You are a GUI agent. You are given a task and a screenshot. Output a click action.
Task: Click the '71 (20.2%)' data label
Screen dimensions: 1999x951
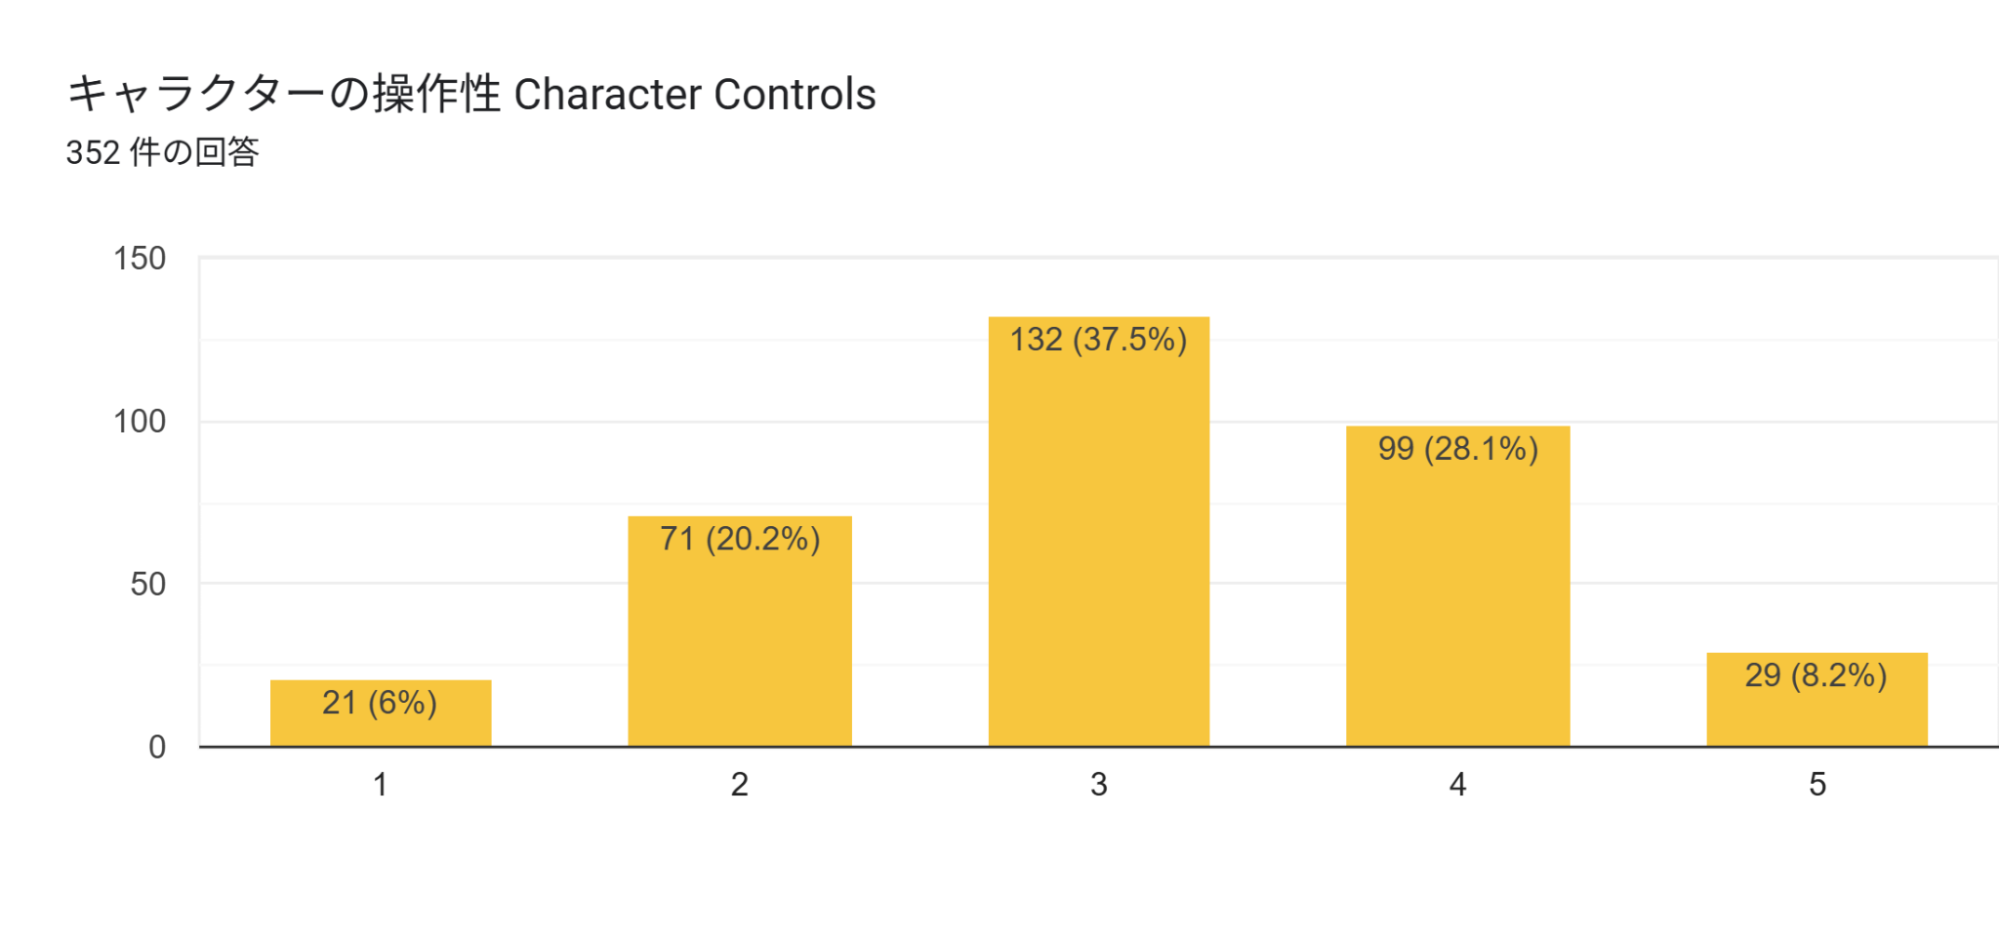pyautogui.click(x=740, y=539)
